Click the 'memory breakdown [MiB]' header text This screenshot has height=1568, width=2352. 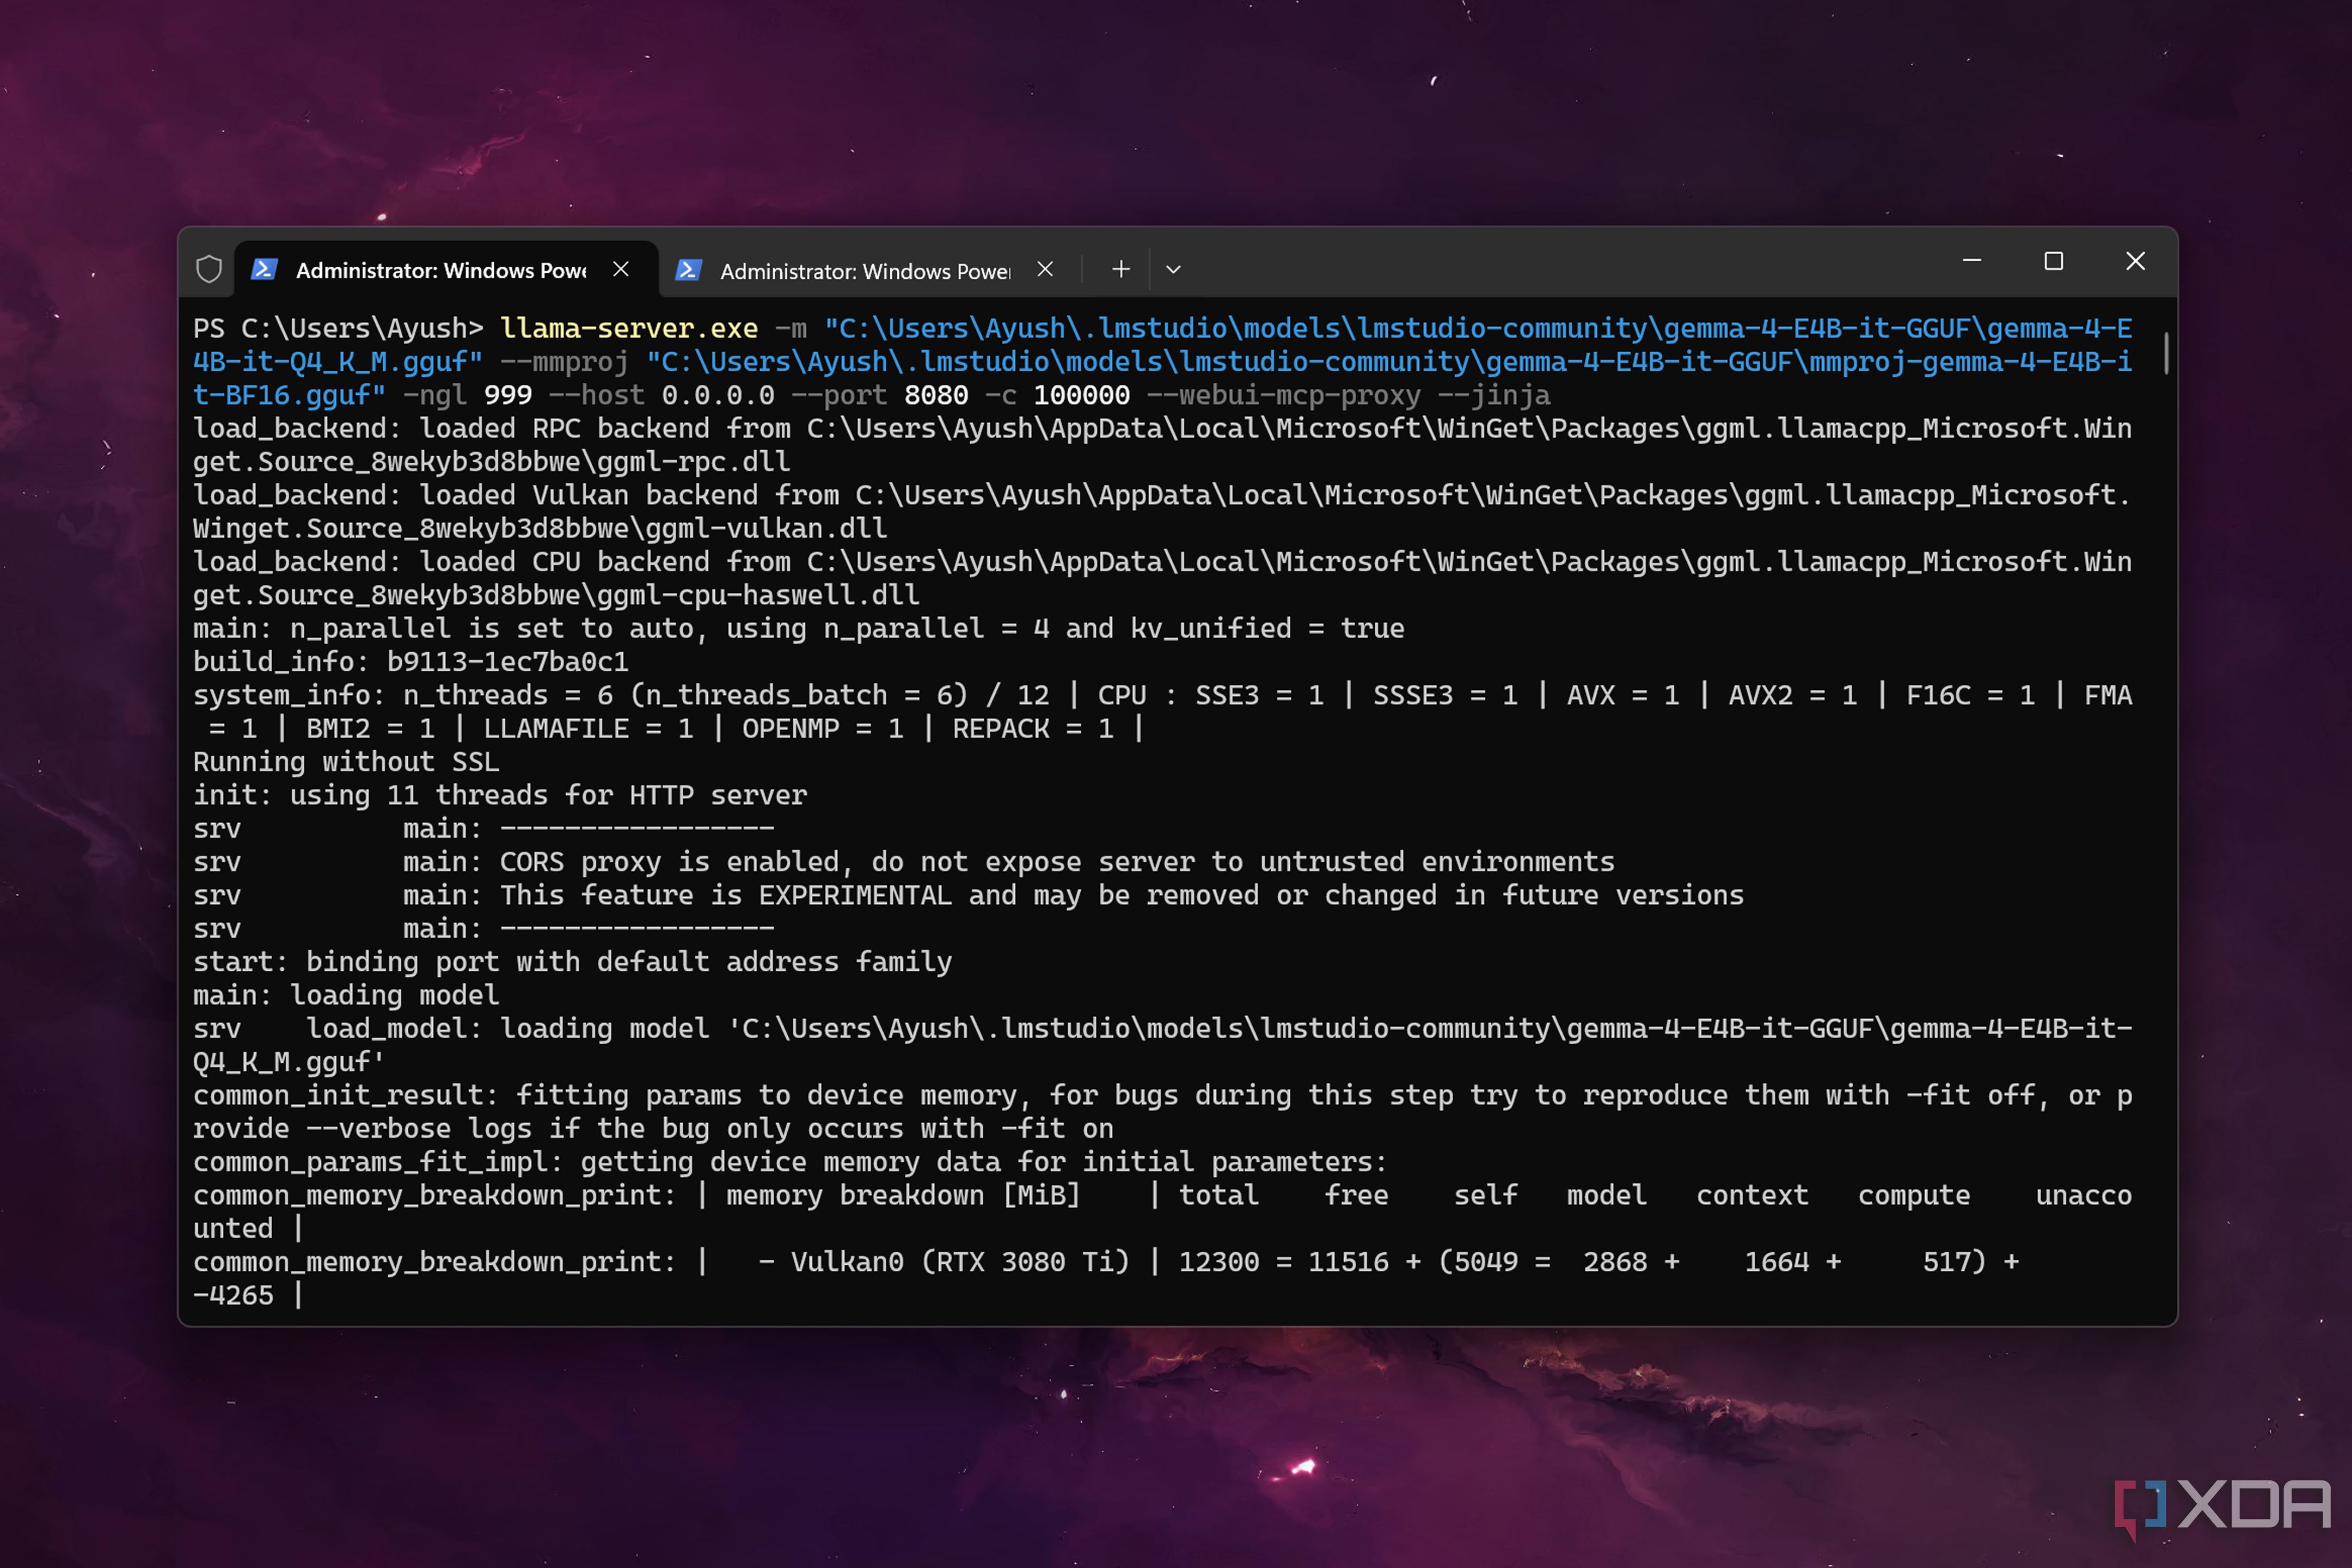point(903,1195)
